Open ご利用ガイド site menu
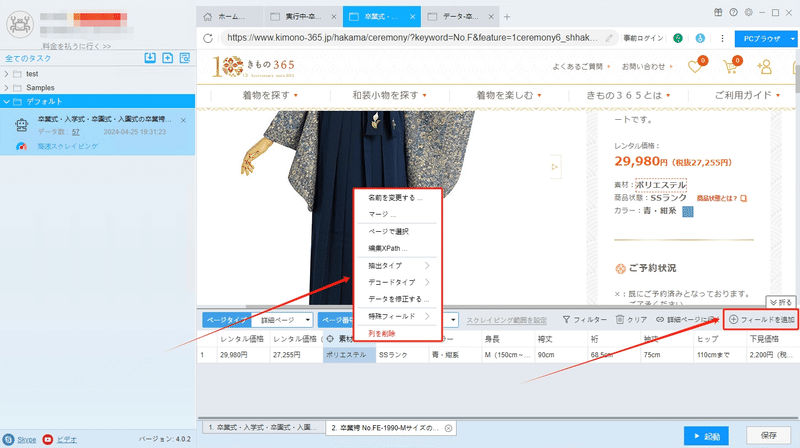Screen dimensions: 800x448 pos(747,95)
